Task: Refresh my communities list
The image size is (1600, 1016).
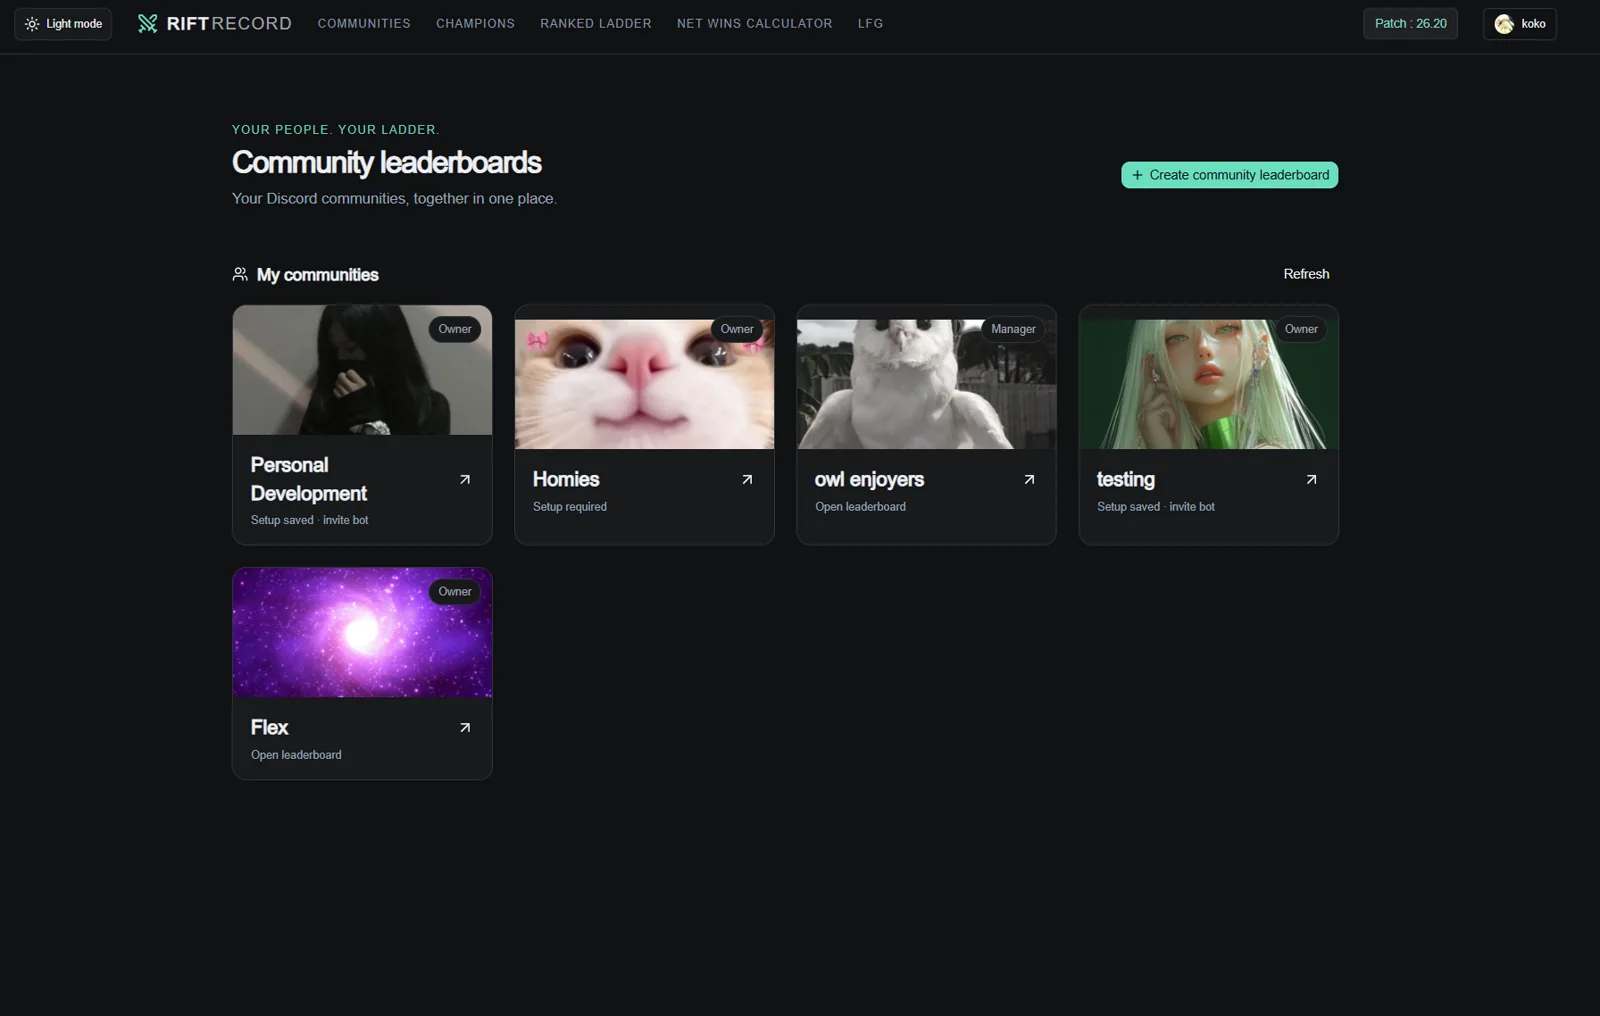Action: pos(1306,274)
